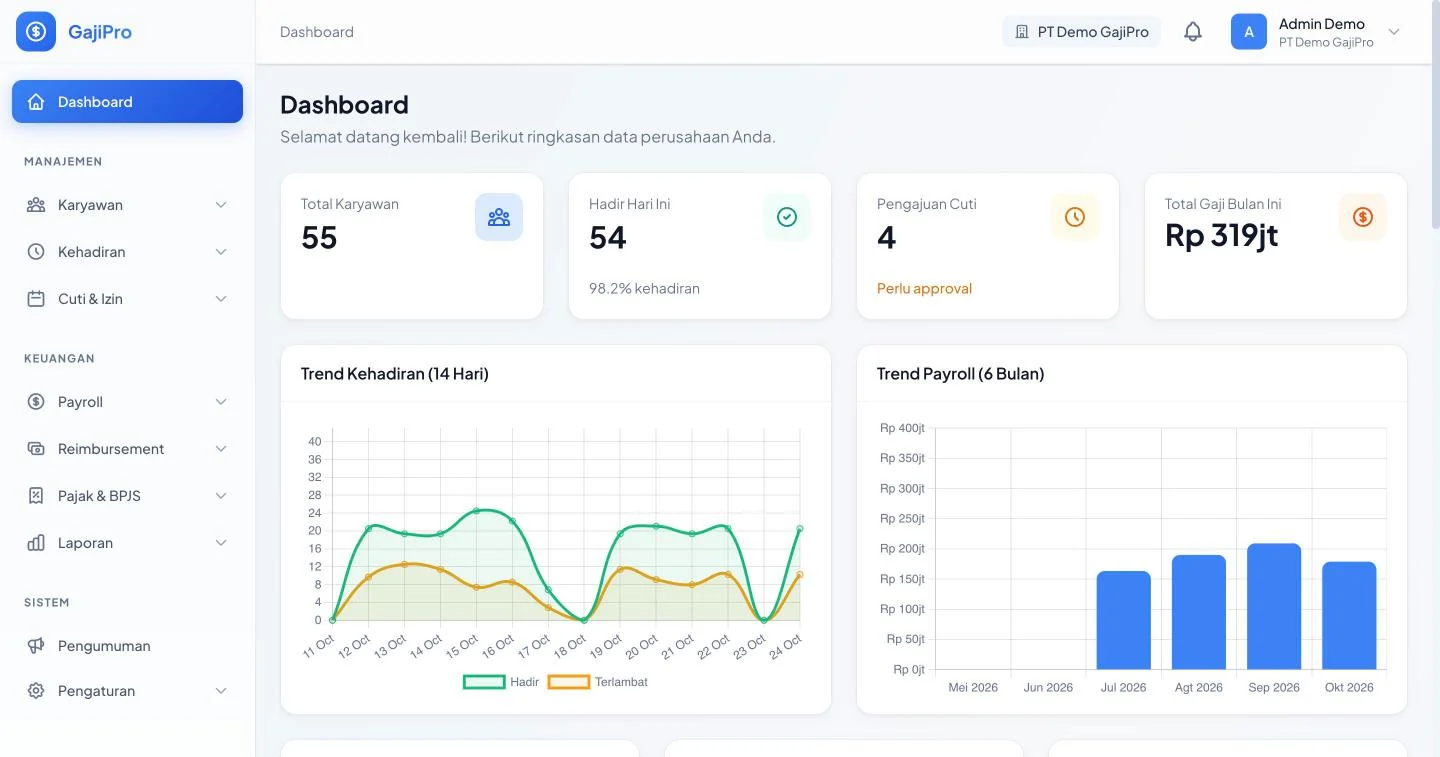Viewport: 1440px width, 757px height.
Task: Click the PT Demo GajiPro company button
Action: (x=1082, y=32)
